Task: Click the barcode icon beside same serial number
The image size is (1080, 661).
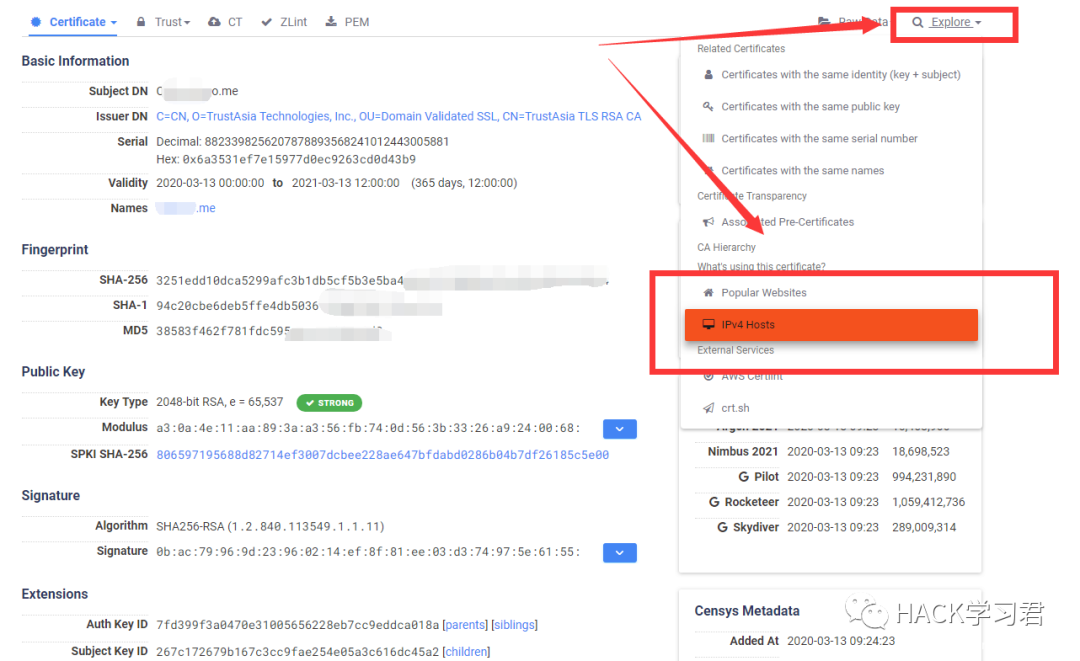Action: 708,138
